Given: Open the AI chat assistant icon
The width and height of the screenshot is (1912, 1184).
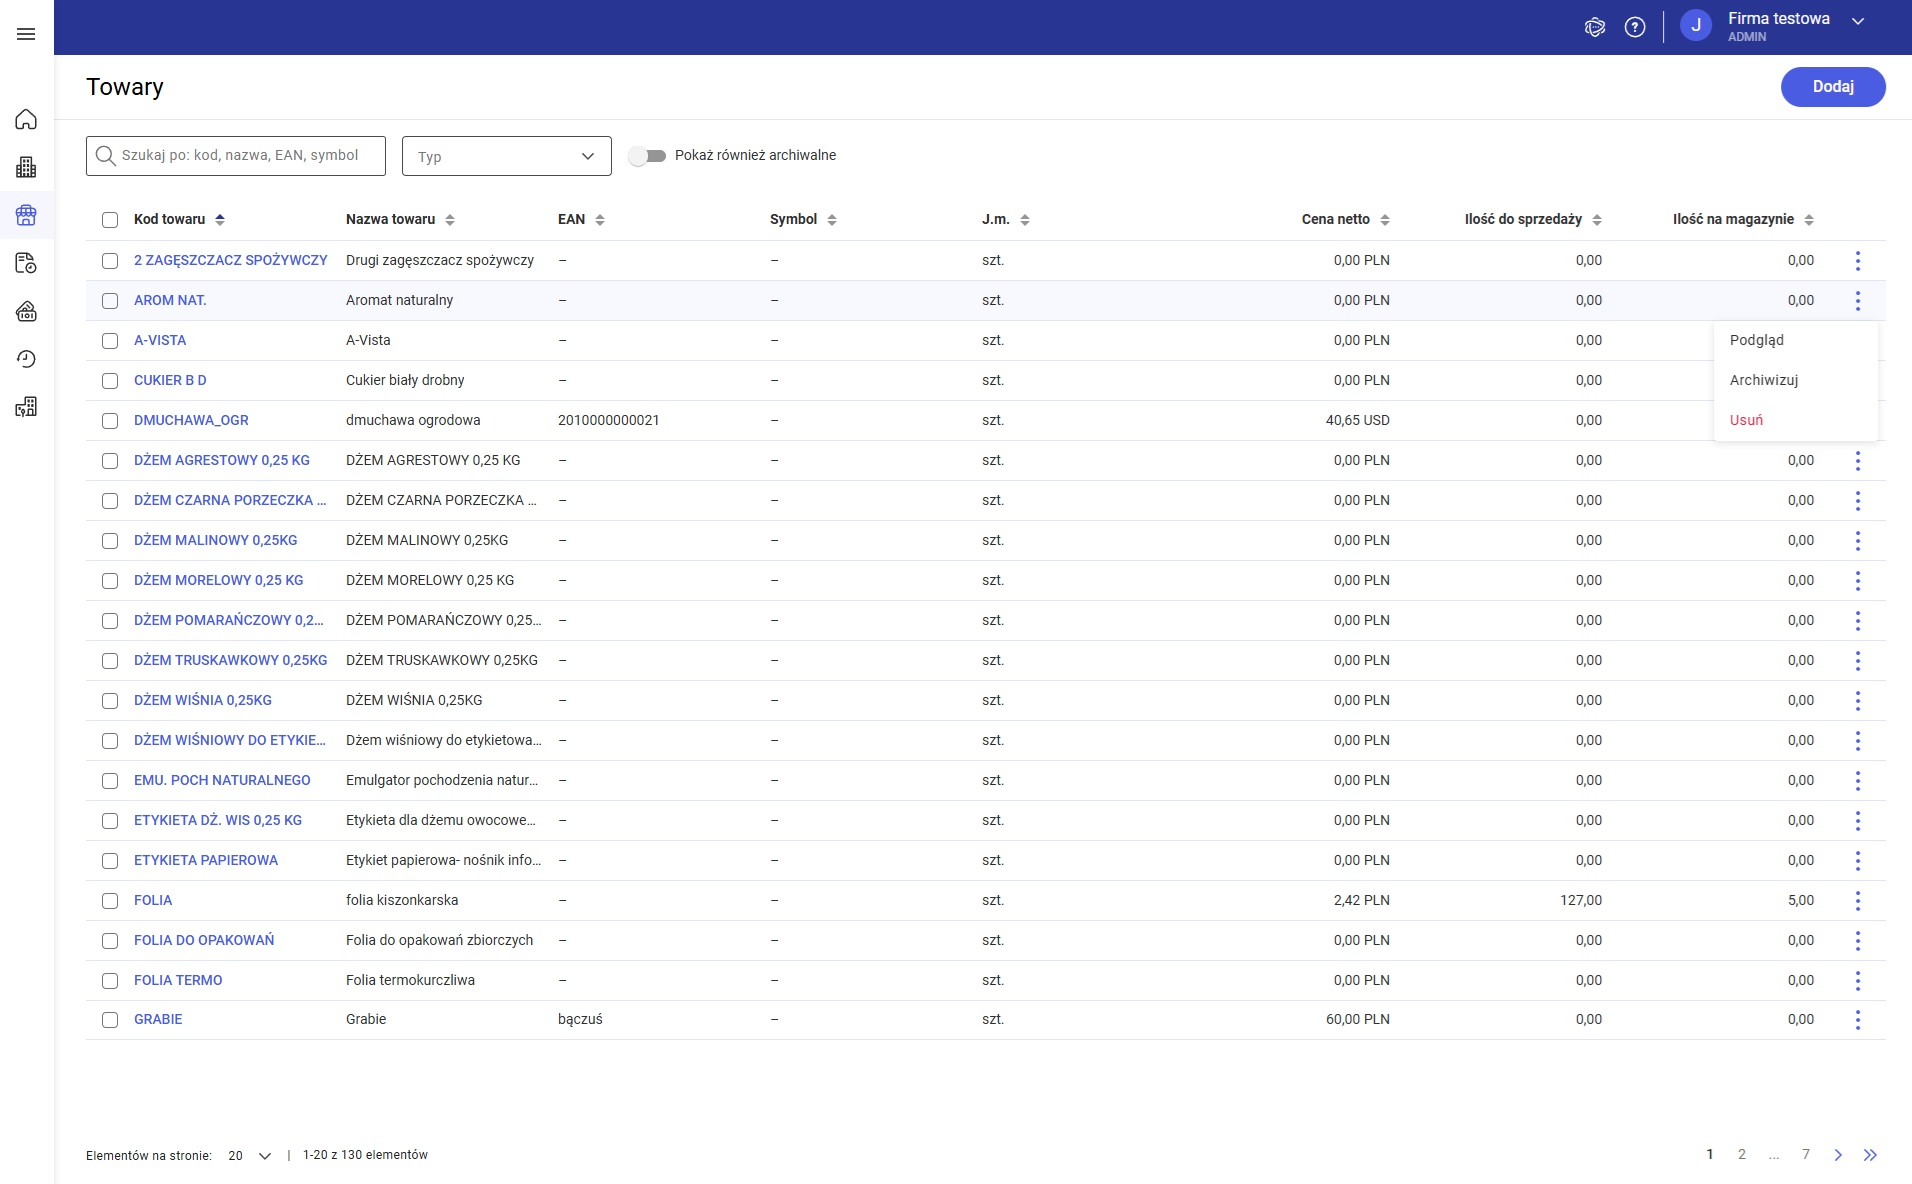Looking at the screenshot, I should pos(1595,27).
